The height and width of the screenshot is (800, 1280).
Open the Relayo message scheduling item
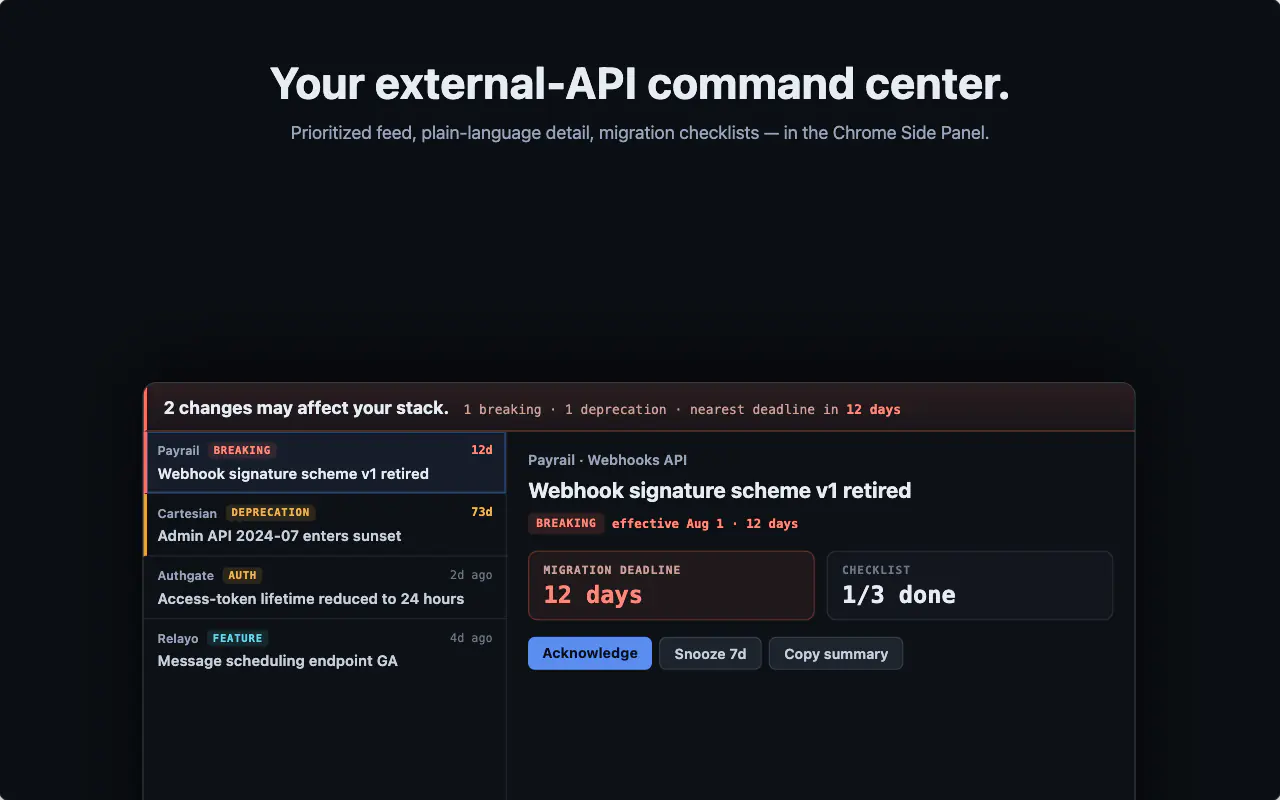pyautogui.click(x=325, y=649)
